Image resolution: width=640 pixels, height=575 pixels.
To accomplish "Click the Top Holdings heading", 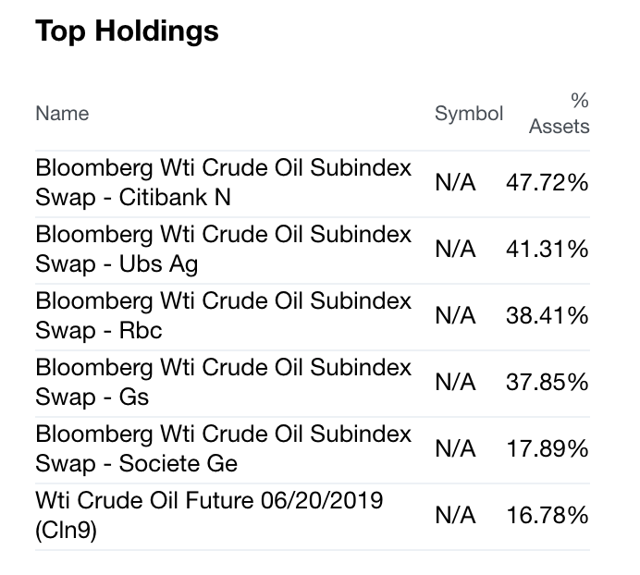I will click(x=127, y=31).
